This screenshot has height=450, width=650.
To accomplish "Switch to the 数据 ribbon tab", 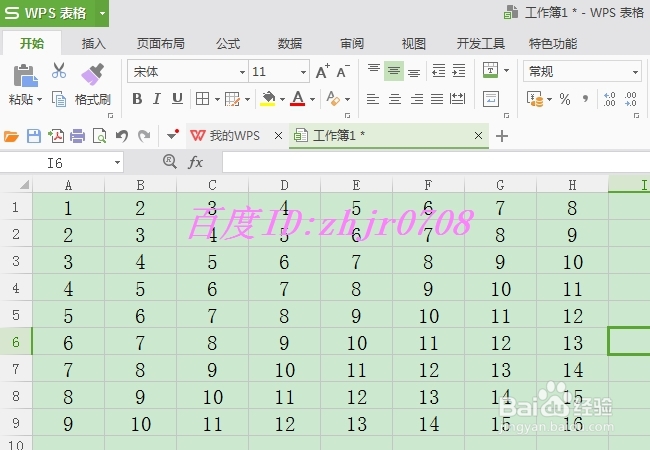I will point(290,43).
